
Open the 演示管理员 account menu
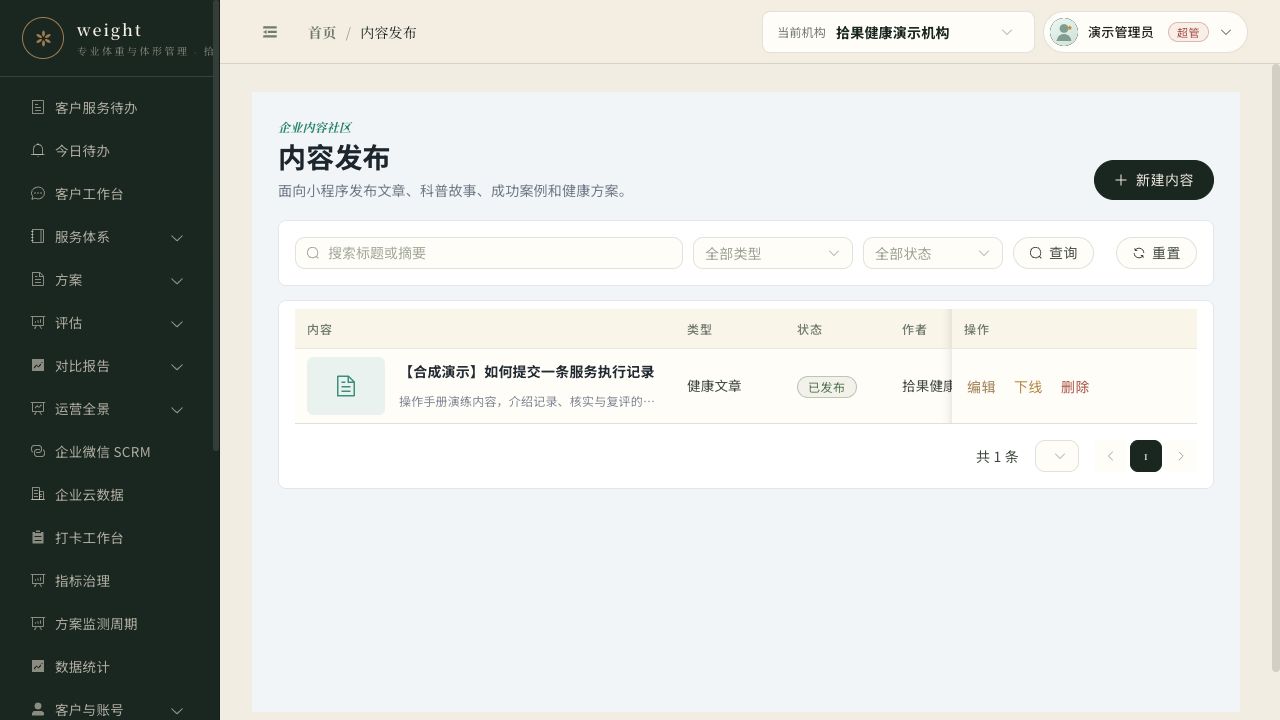1145,32
